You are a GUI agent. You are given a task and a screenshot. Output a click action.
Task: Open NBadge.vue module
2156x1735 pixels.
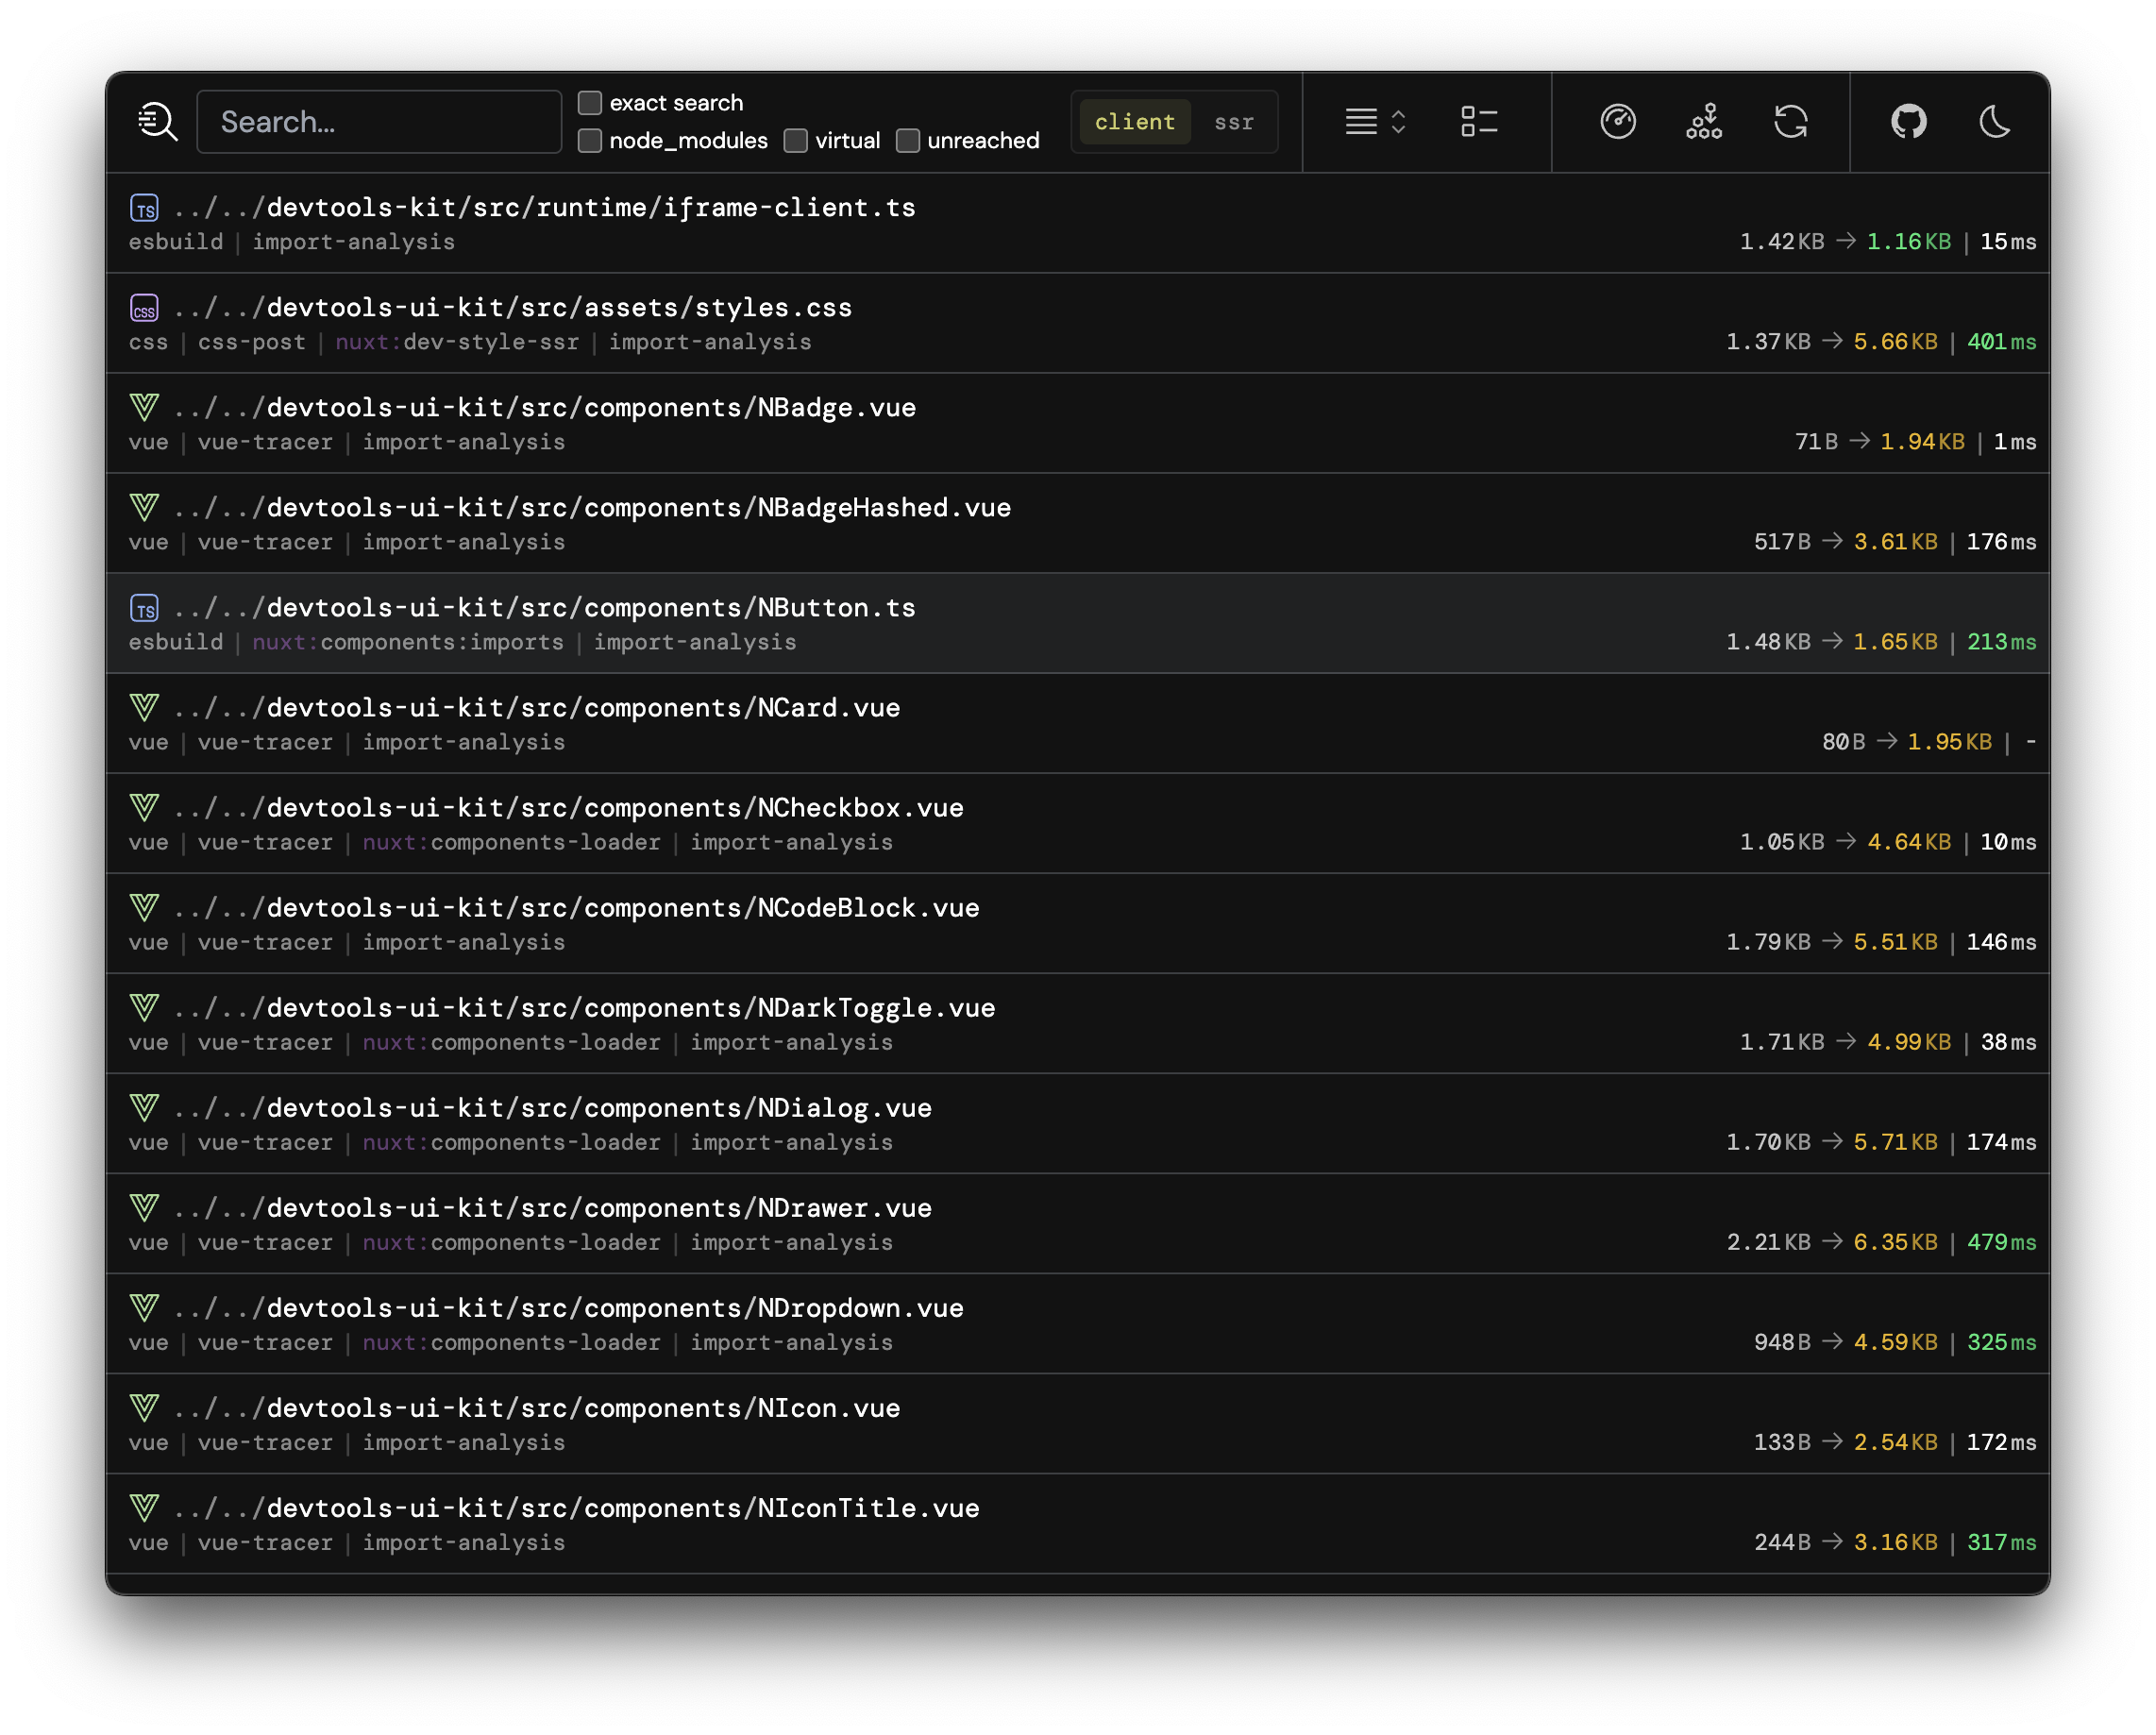click(1078, 423)
